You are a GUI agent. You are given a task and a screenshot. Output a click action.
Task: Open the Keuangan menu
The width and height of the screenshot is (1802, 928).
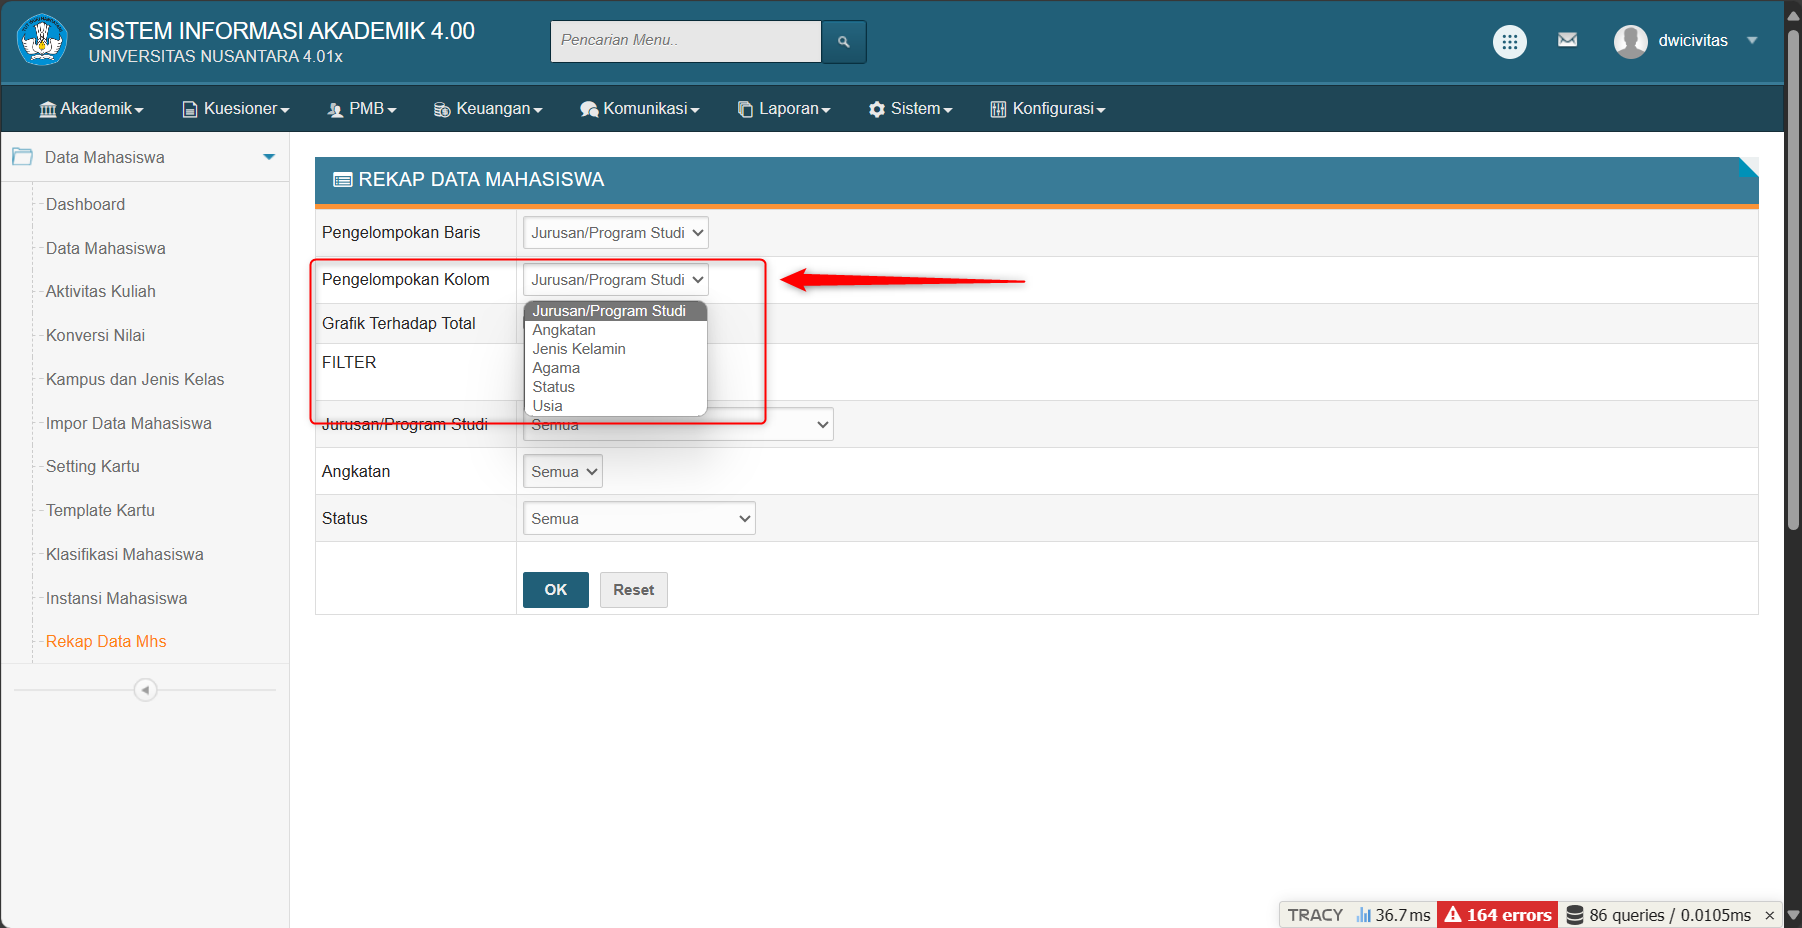tap(488, 109)
